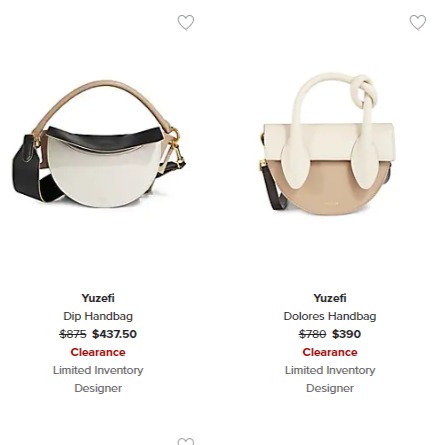
Task: Open the Dolores Handbag product title
Action: pyautogui.click(x=330, y=316)
